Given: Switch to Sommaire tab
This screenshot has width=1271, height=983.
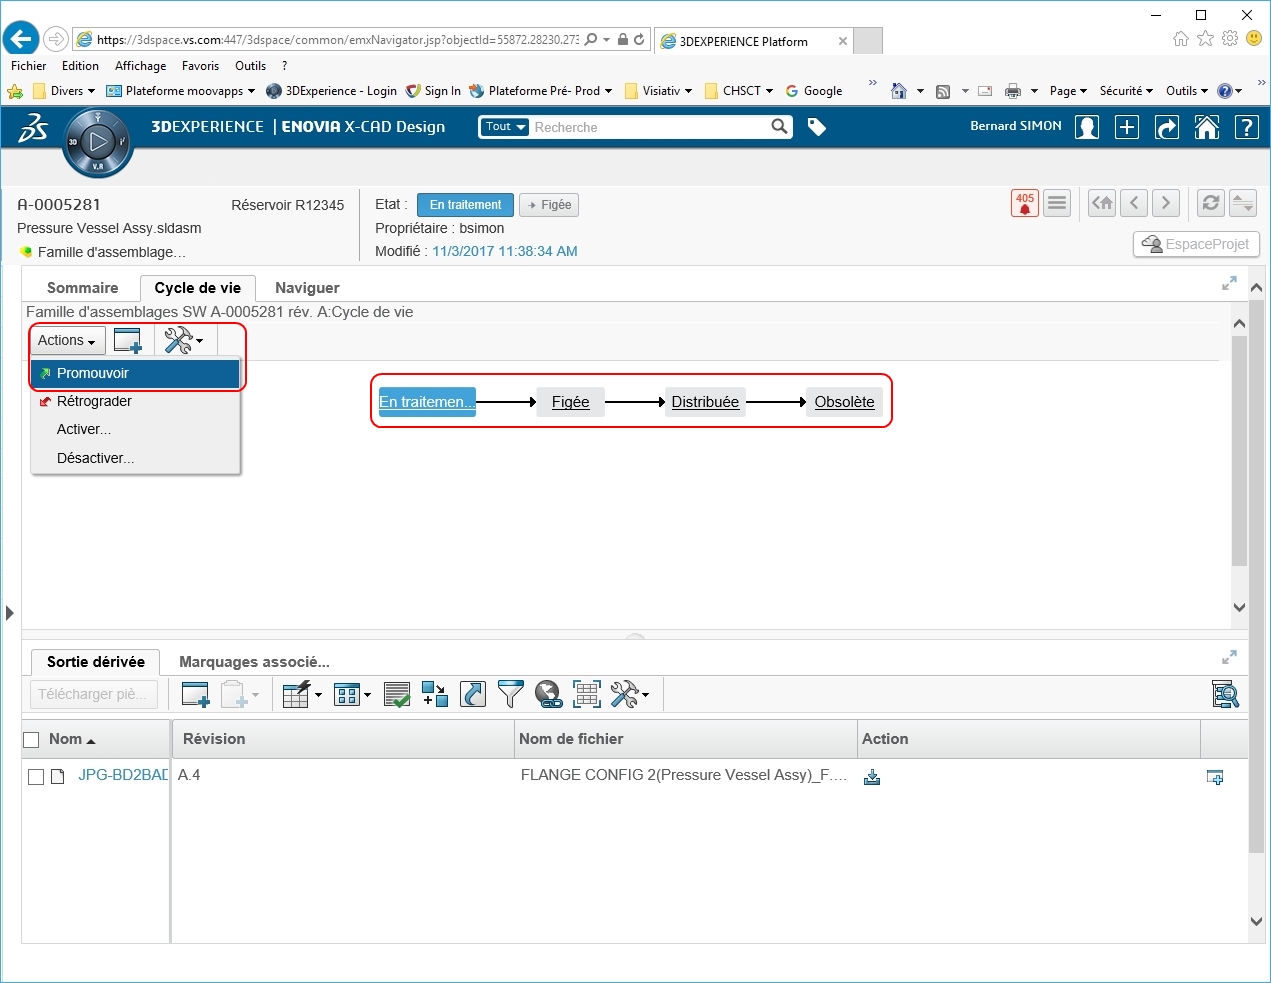Looking at the screenshot, I should click(83, 288).
